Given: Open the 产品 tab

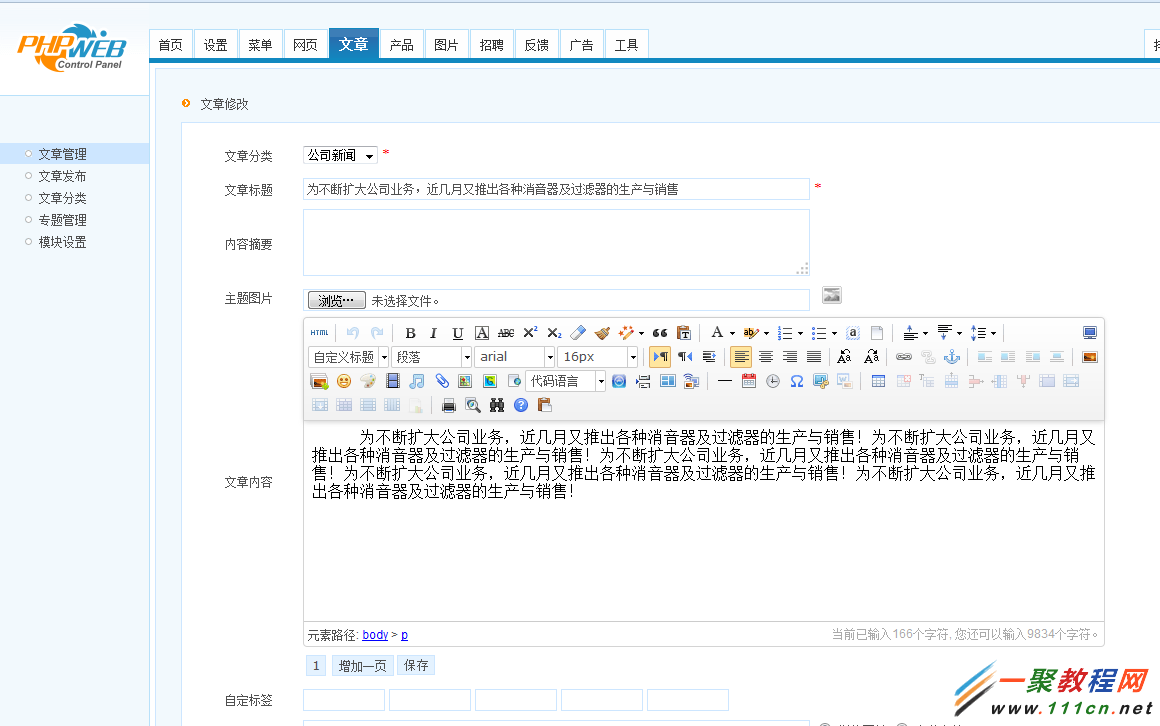Looking at the screenshot, I should 402,45.
